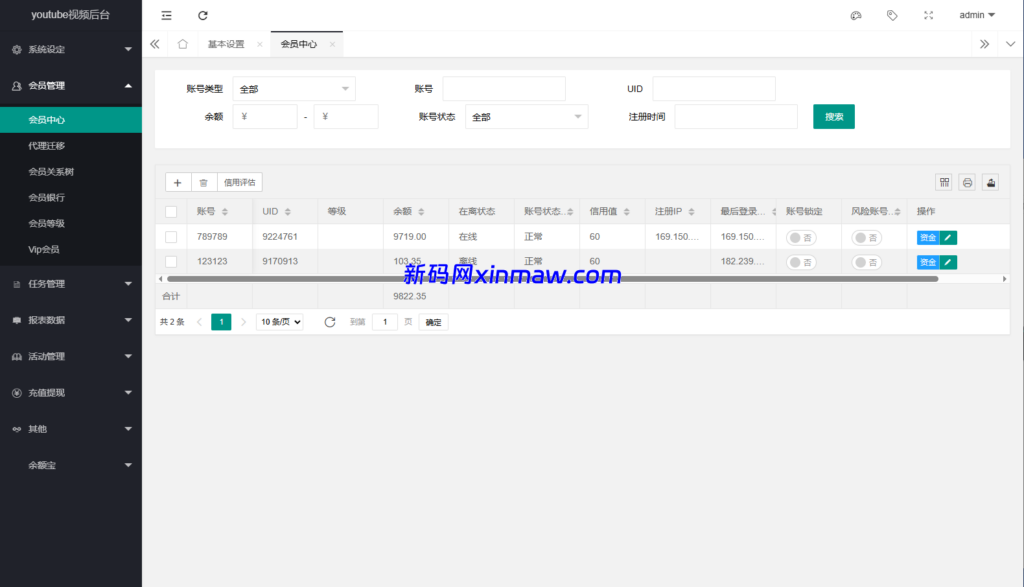
Task: Close the 会员中心 tab
Action: [332, 44]
